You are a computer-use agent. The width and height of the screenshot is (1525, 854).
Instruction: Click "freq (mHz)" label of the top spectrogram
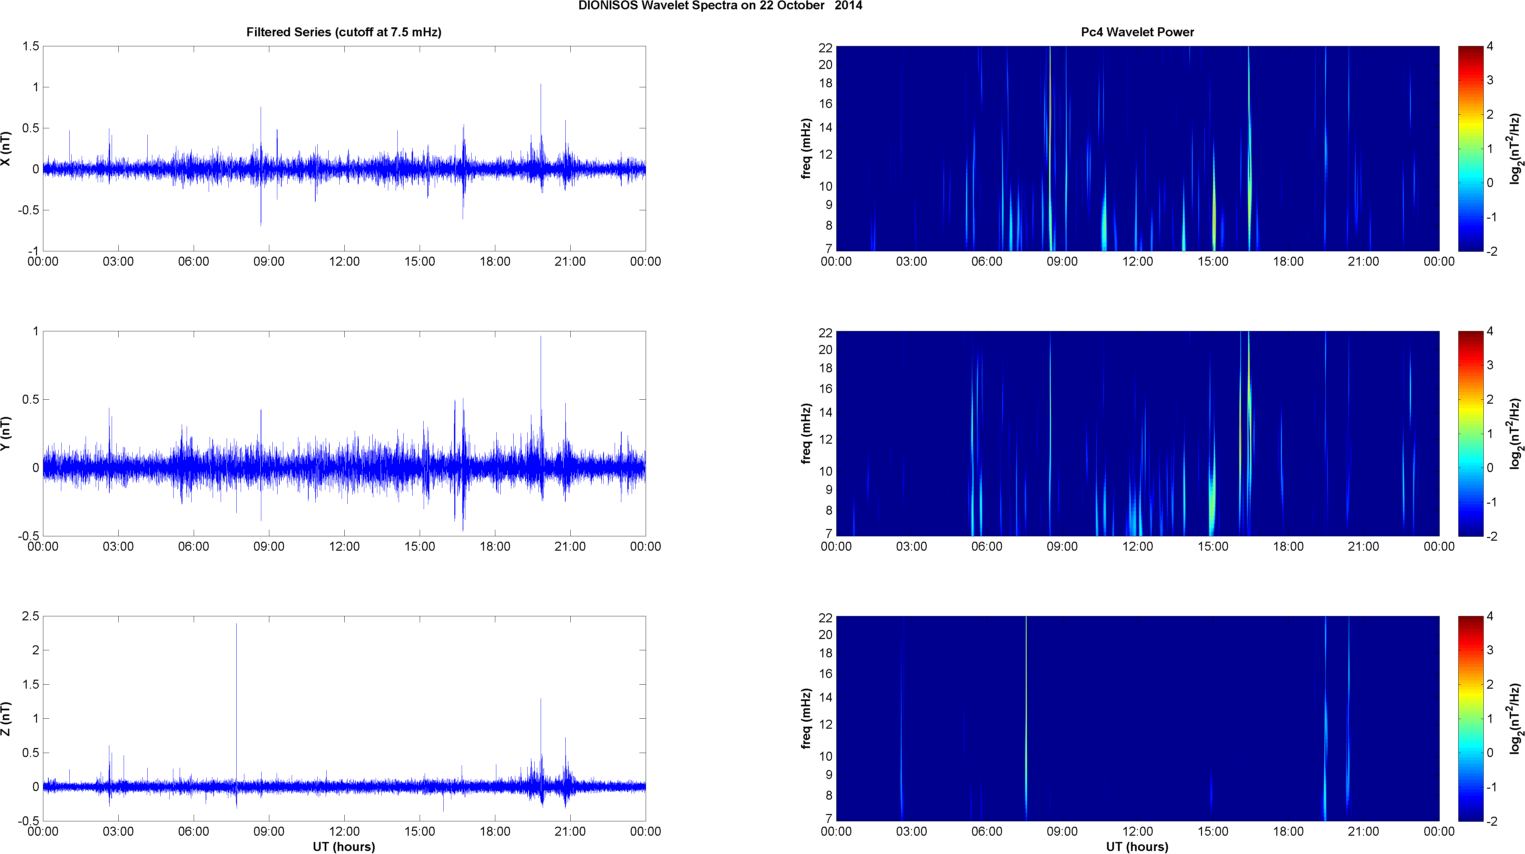coord(806,149)
